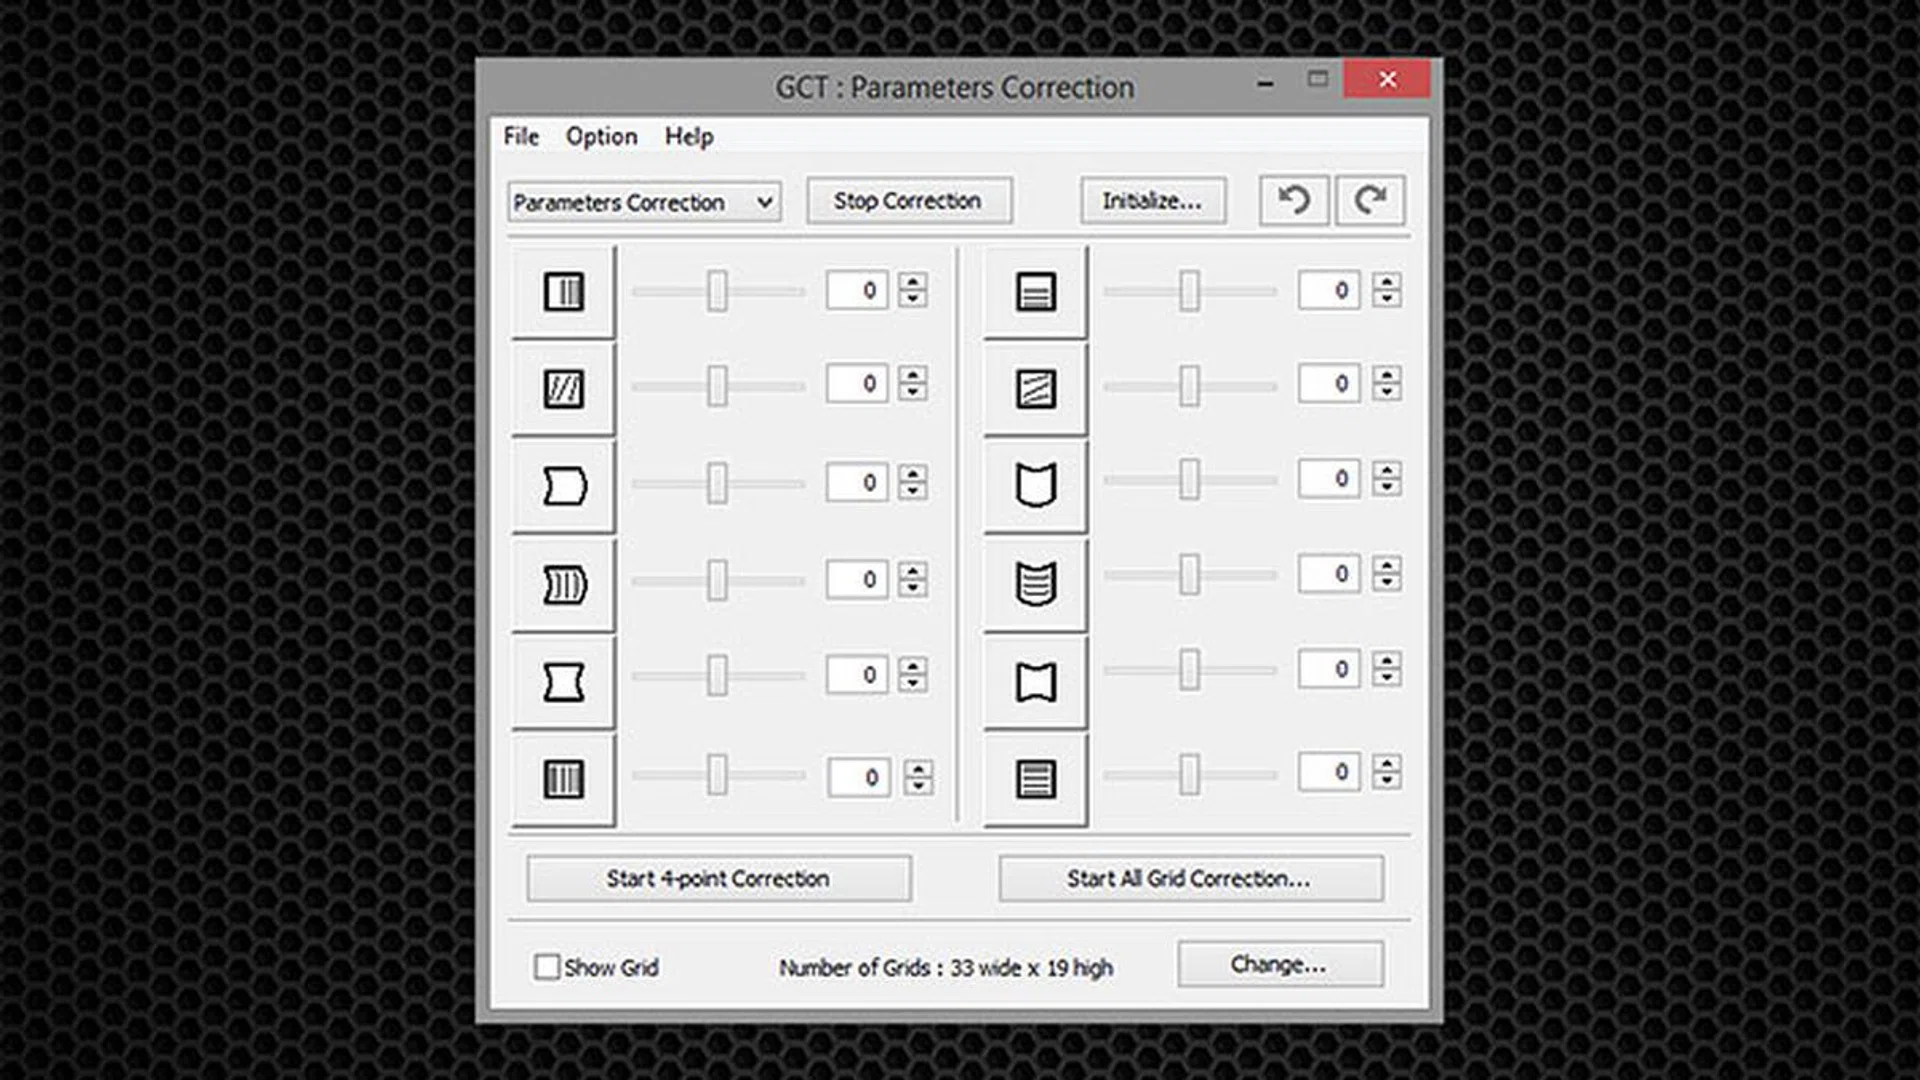The image size is (1920, 1080).
Task: Select the right column curved-bottom shield icon
Action: [1035, 486]
